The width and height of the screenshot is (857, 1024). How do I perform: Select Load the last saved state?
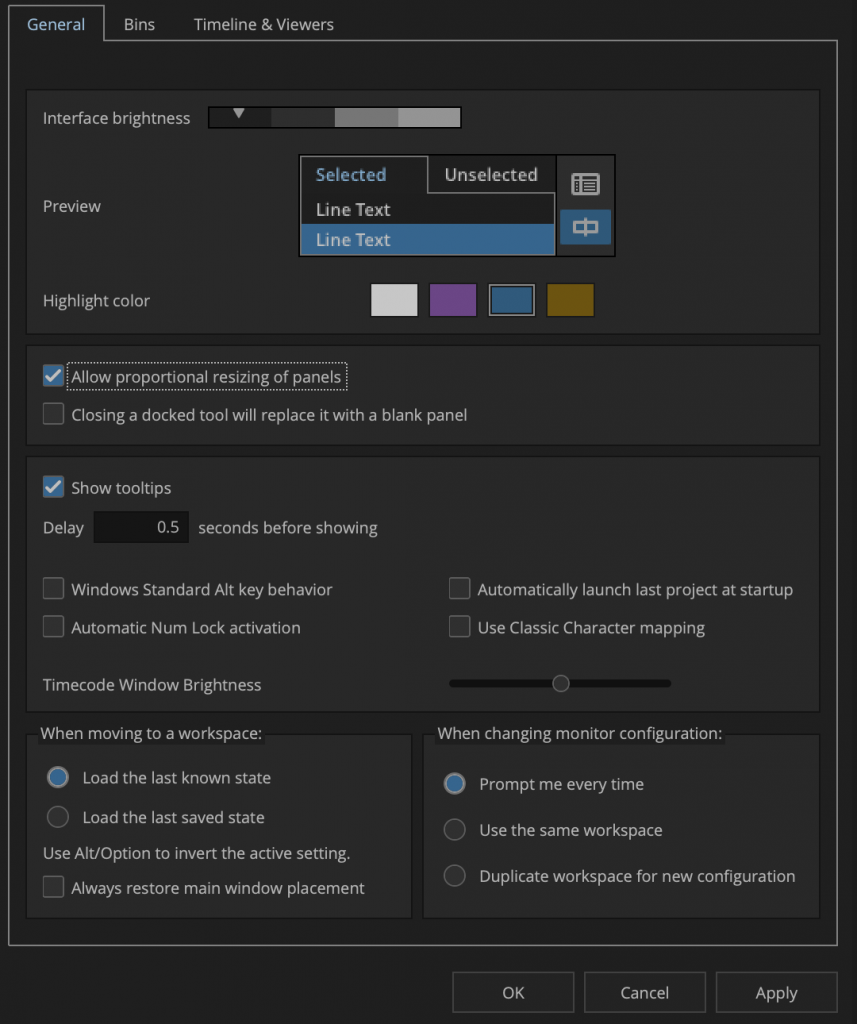pos(58,817)
